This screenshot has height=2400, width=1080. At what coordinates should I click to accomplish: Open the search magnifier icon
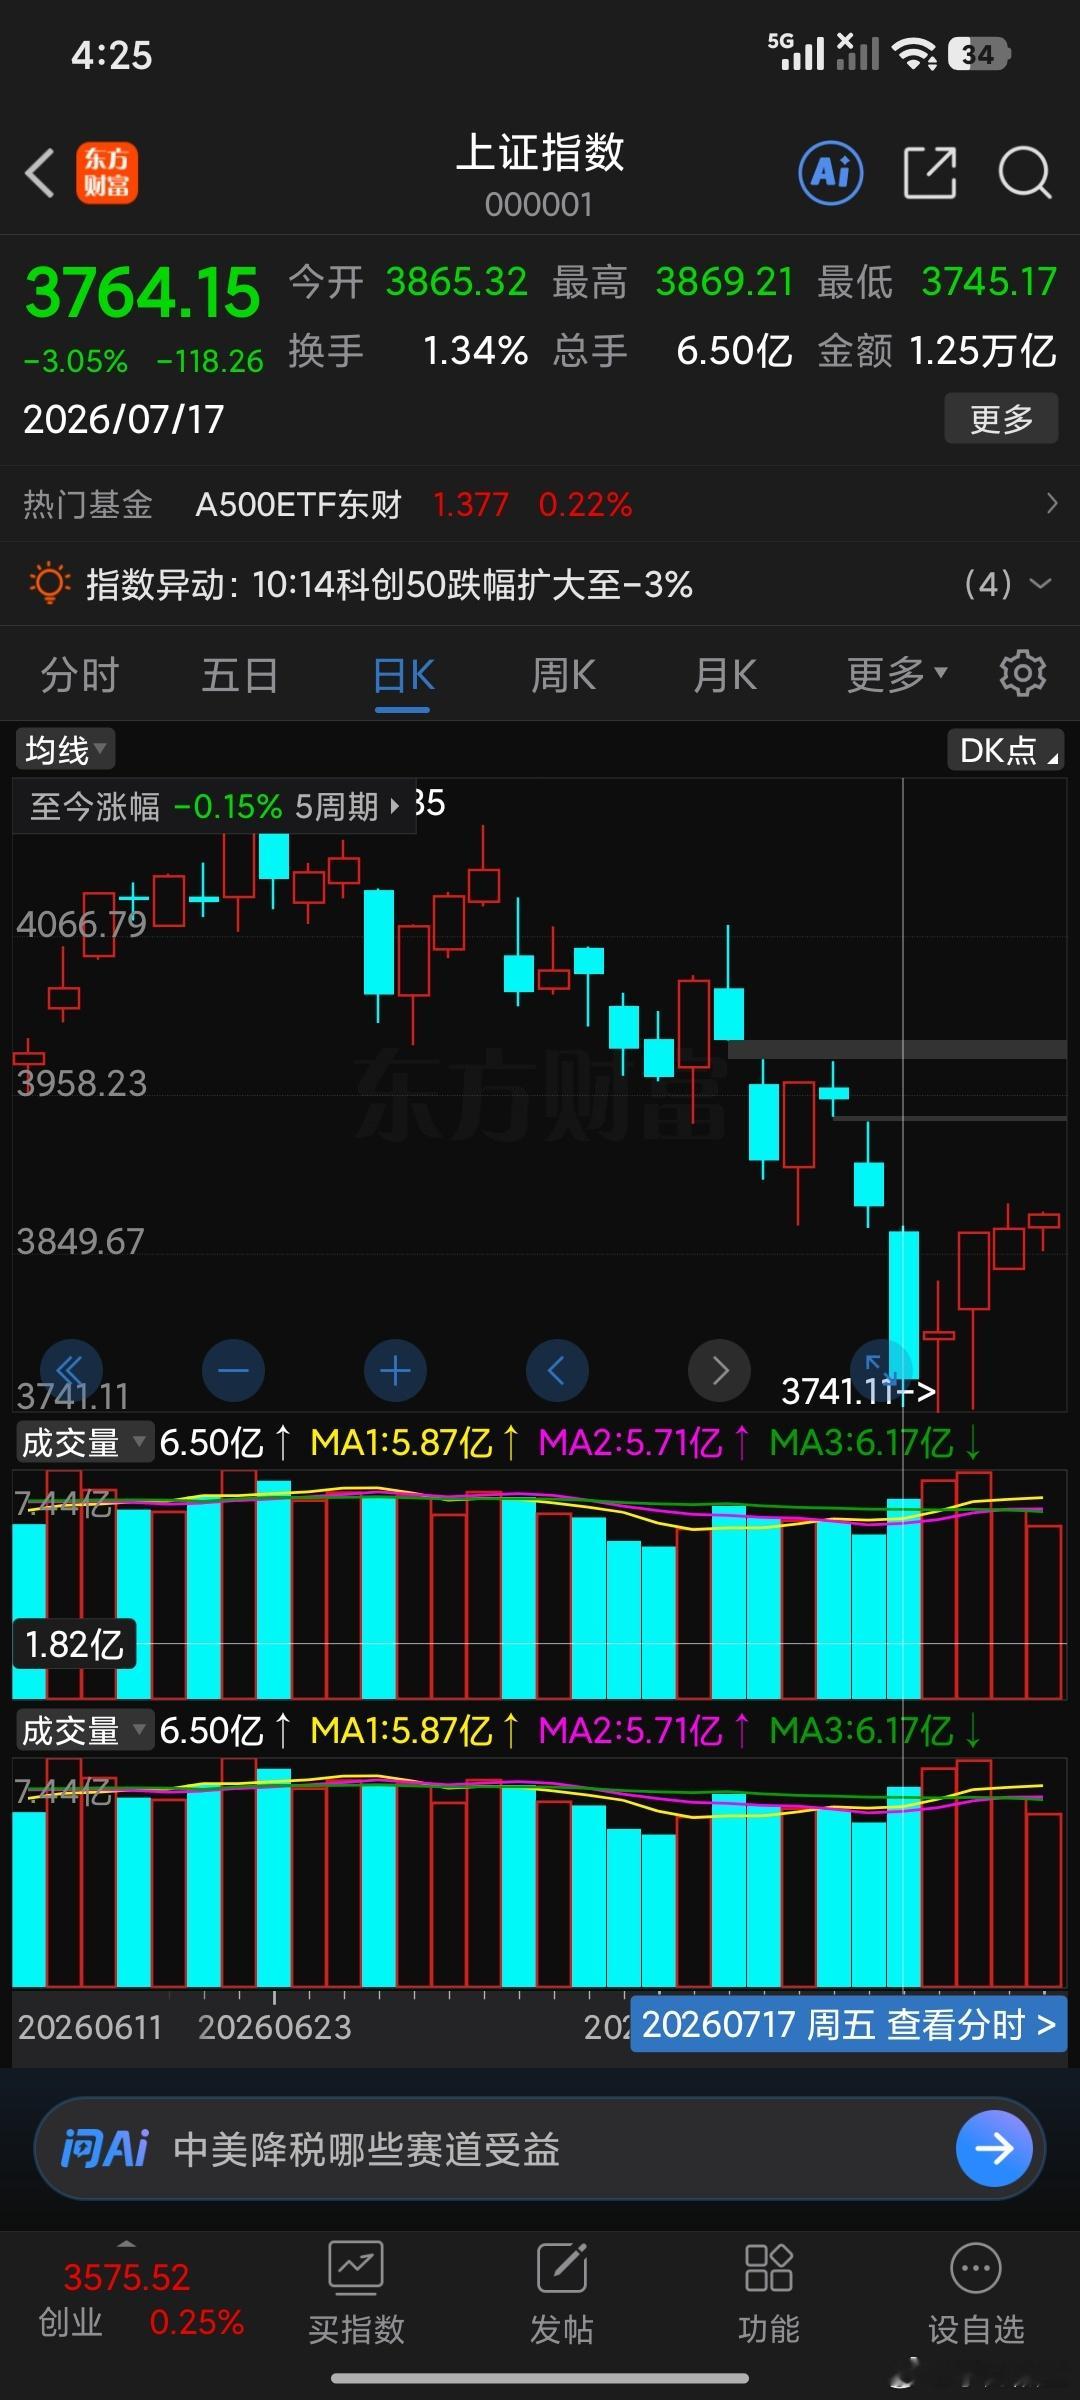tap(1024, 173)
